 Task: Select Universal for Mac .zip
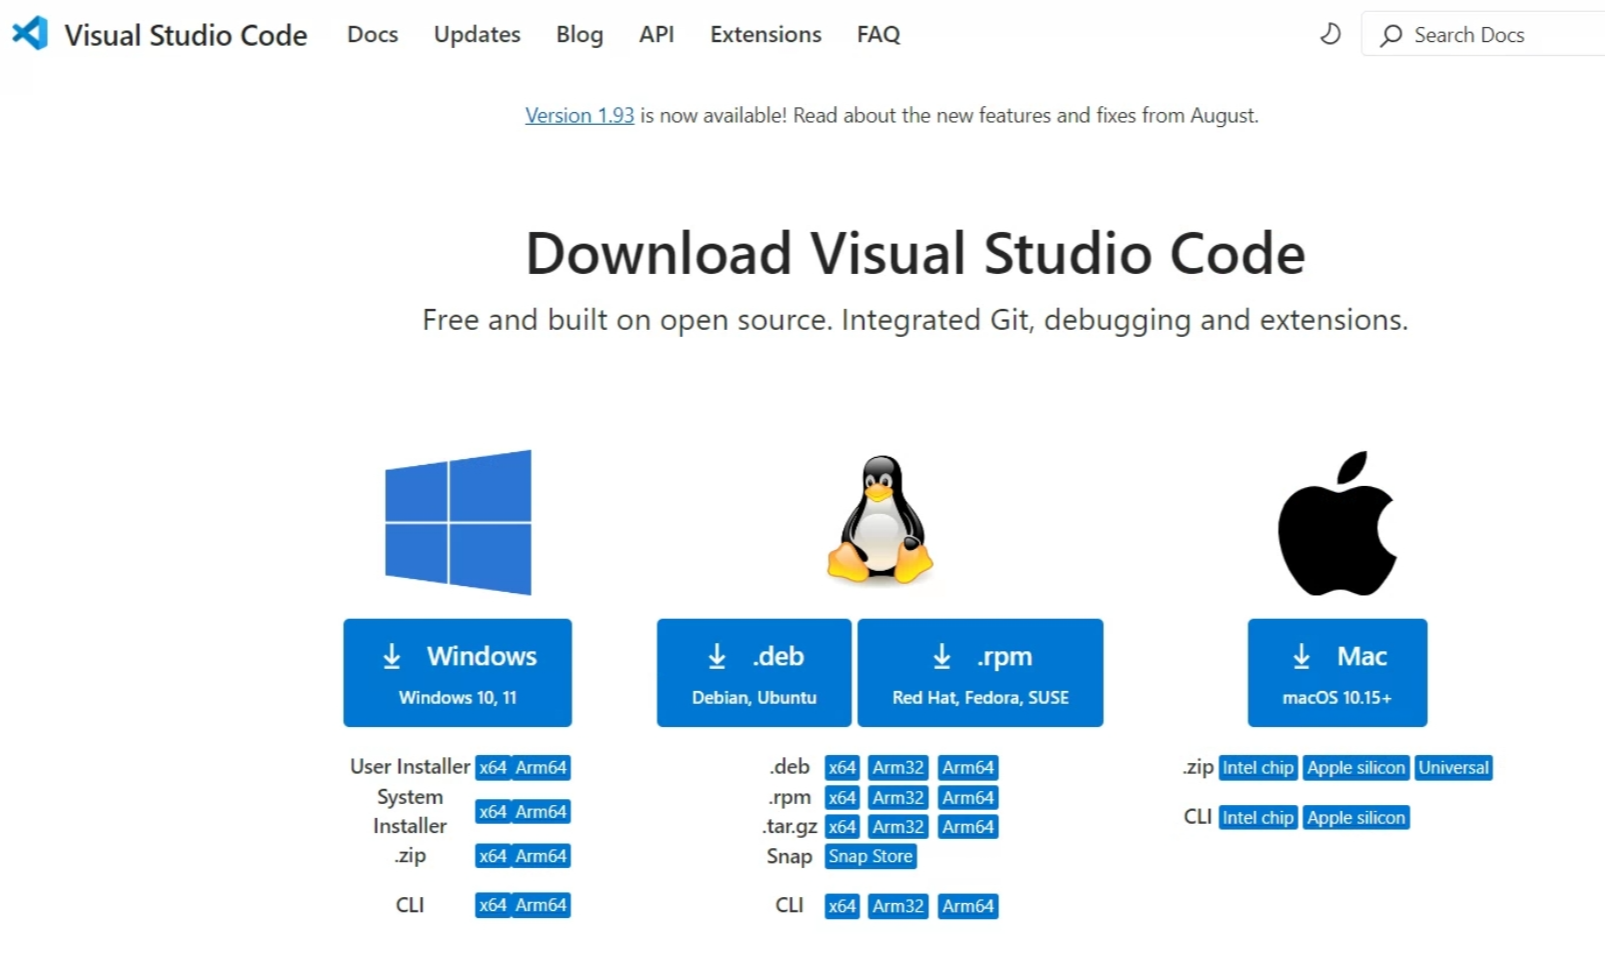1454,768
